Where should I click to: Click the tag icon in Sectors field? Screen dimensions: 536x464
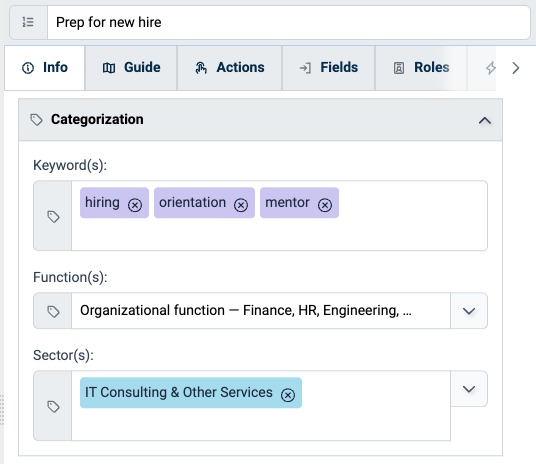point(53,406)
